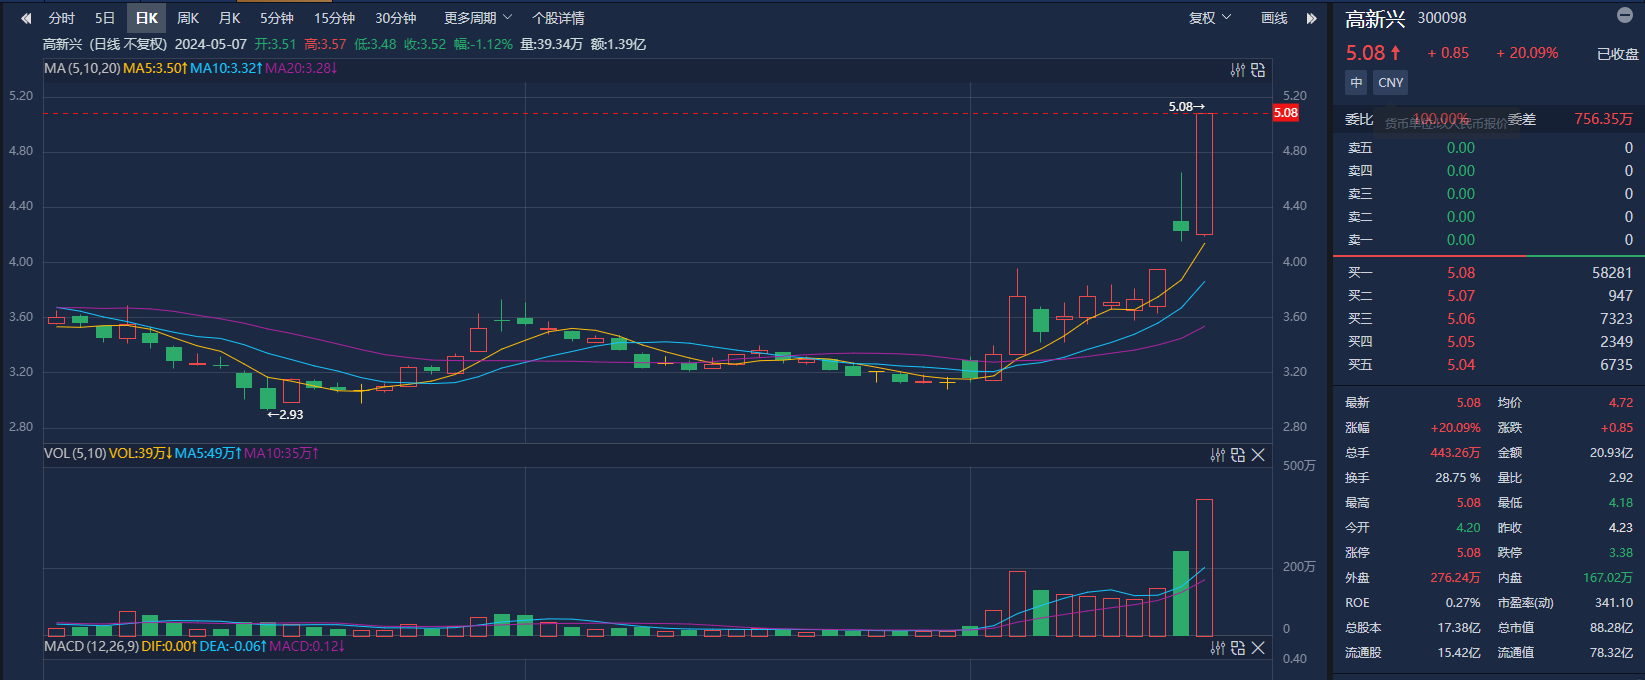Screen dimensions: 1645x680
Task: Switch the MACD panel indicator
Action: 1238,648
